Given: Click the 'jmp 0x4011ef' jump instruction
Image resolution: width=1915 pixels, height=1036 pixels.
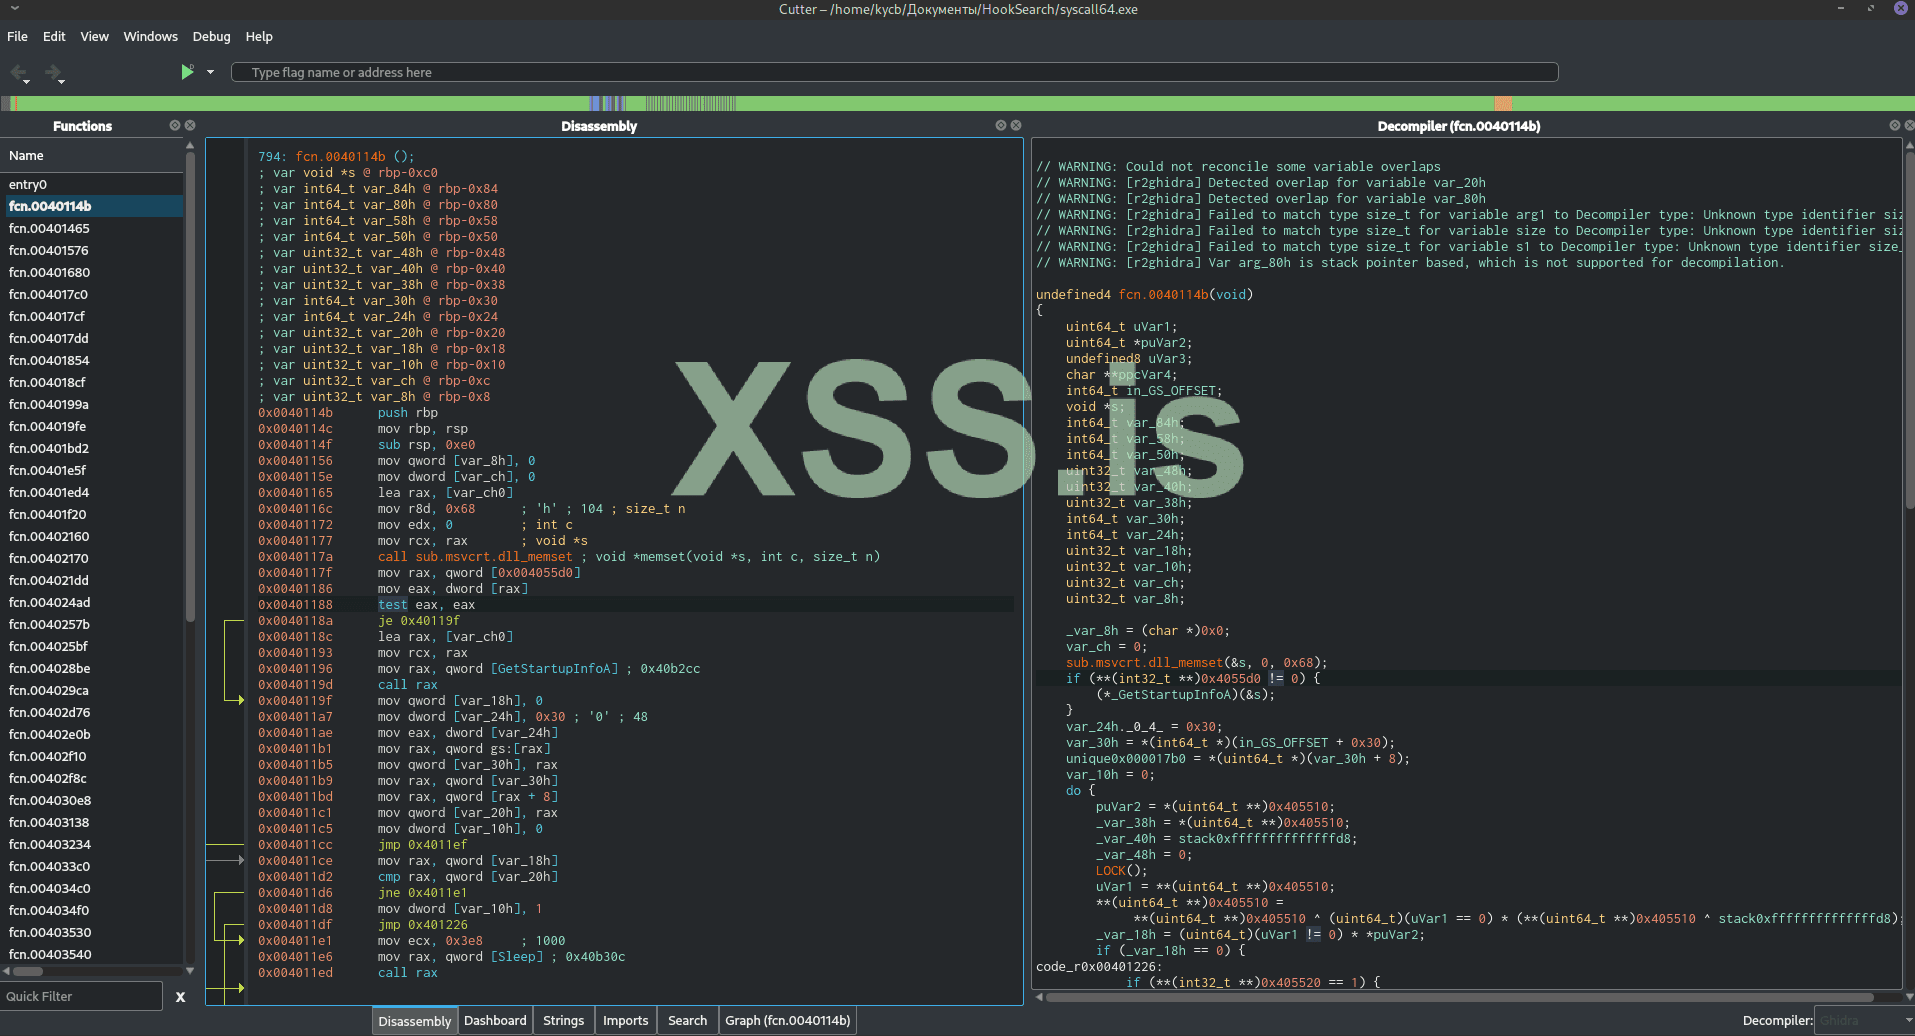Looking at the screenshot, I should click(422, 845).
